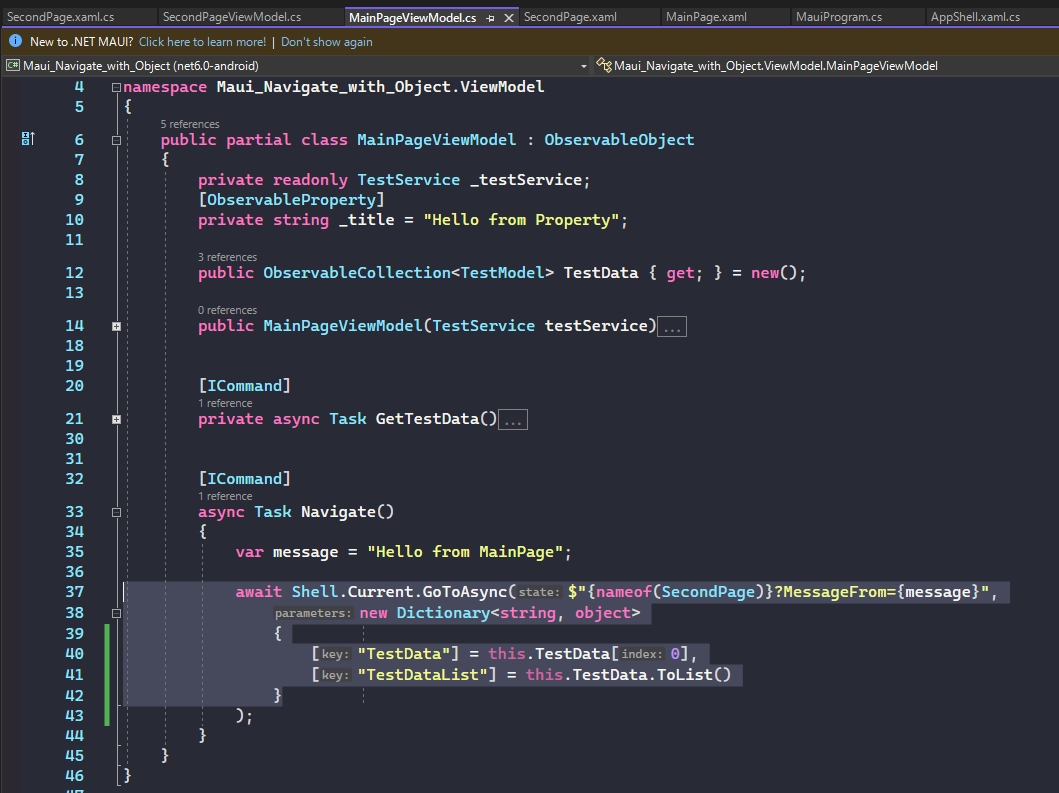Expand the collapsed GetTestData method at line 21

coord(116,419)
